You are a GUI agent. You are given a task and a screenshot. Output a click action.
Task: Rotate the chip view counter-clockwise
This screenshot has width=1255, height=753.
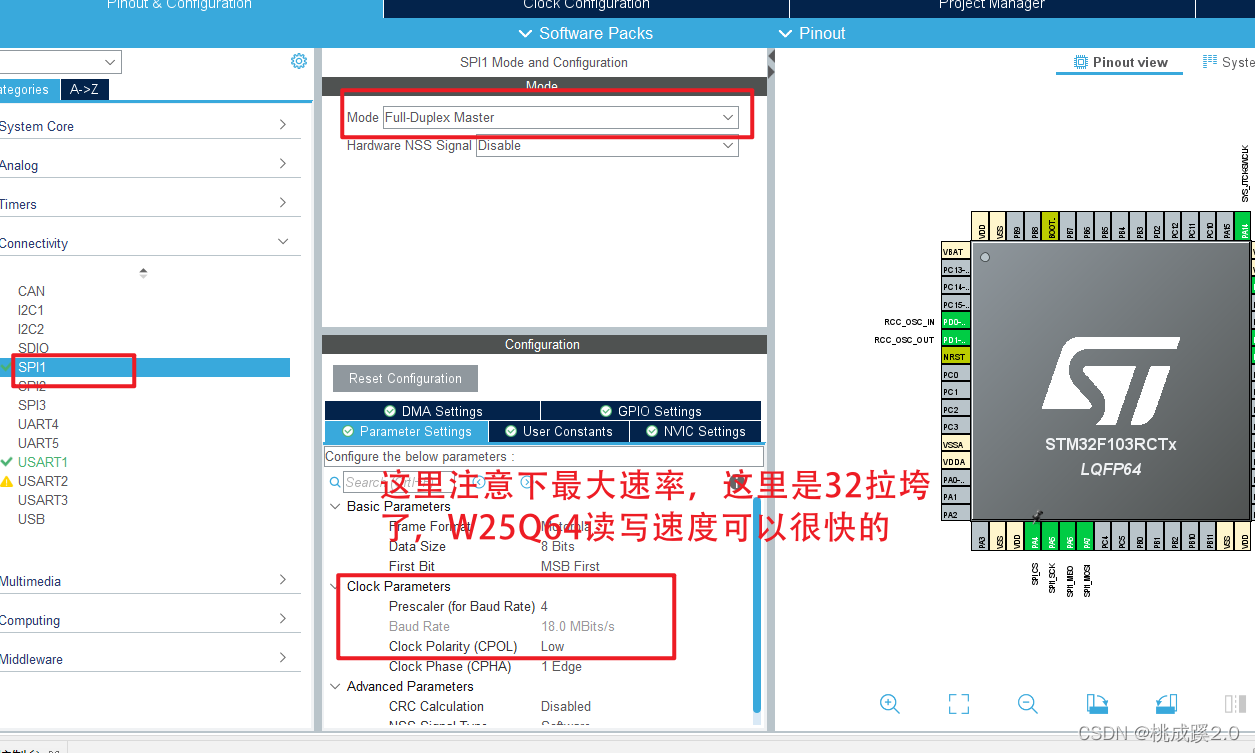(1165, 703)
